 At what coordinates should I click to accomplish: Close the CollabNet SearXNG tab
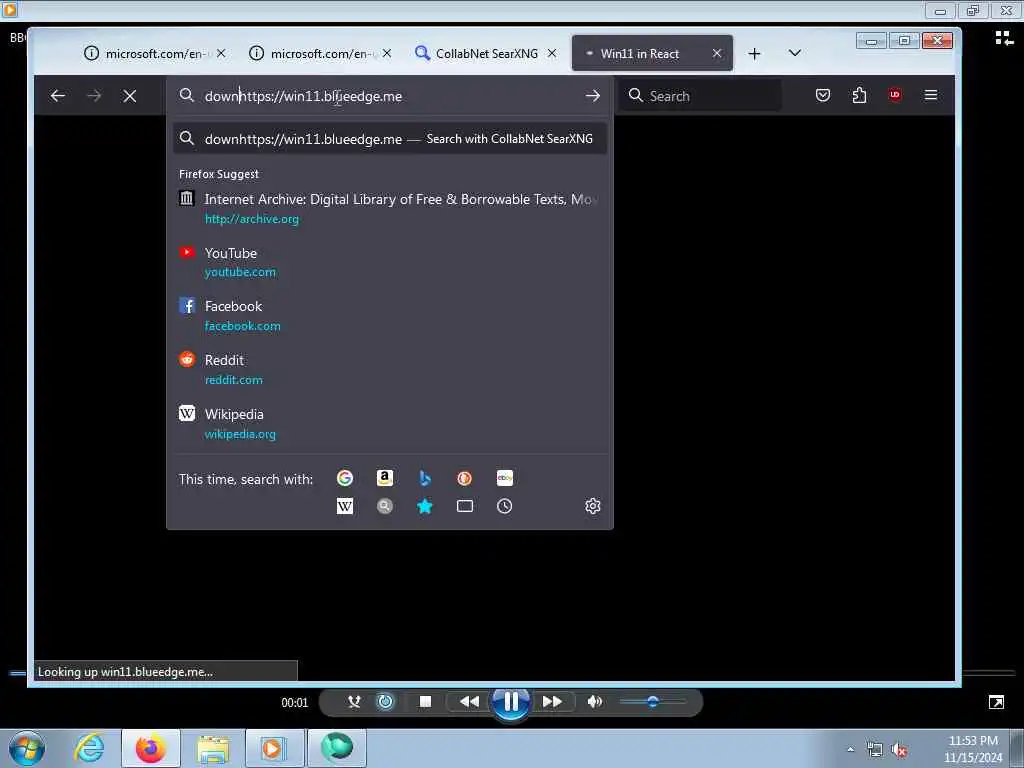552,54
